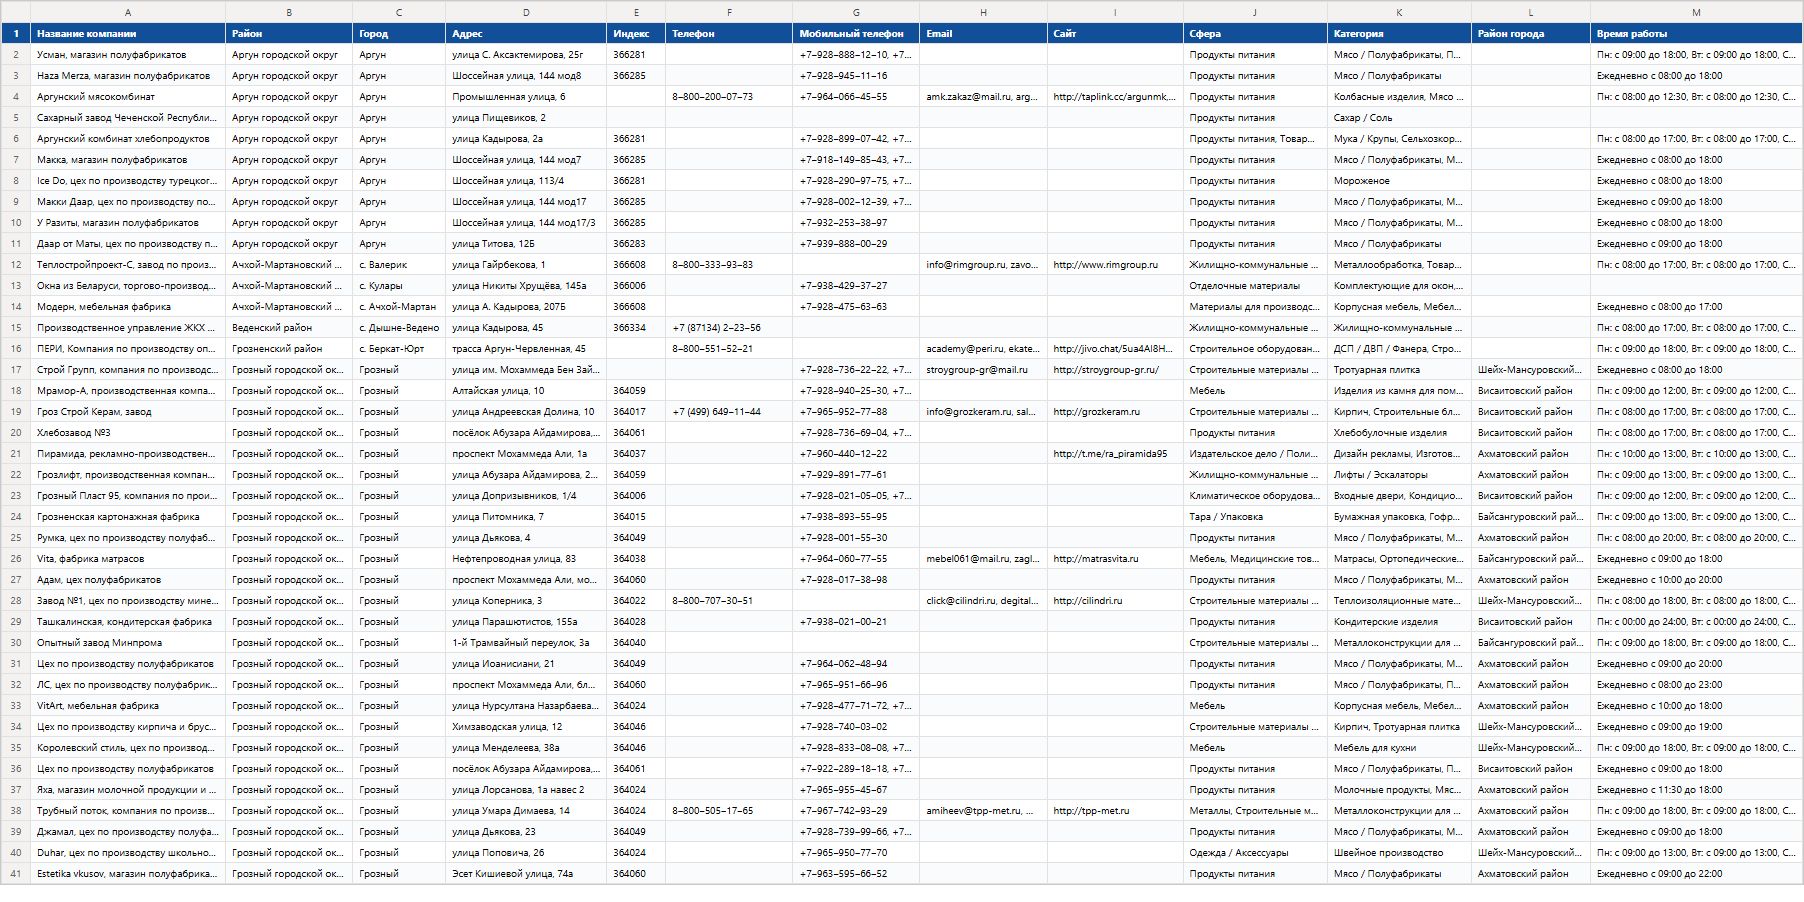This screenshot has height=902, width=1804.
Task: Click address "Промышленная улица, 6"
Action: coord(526,97)
